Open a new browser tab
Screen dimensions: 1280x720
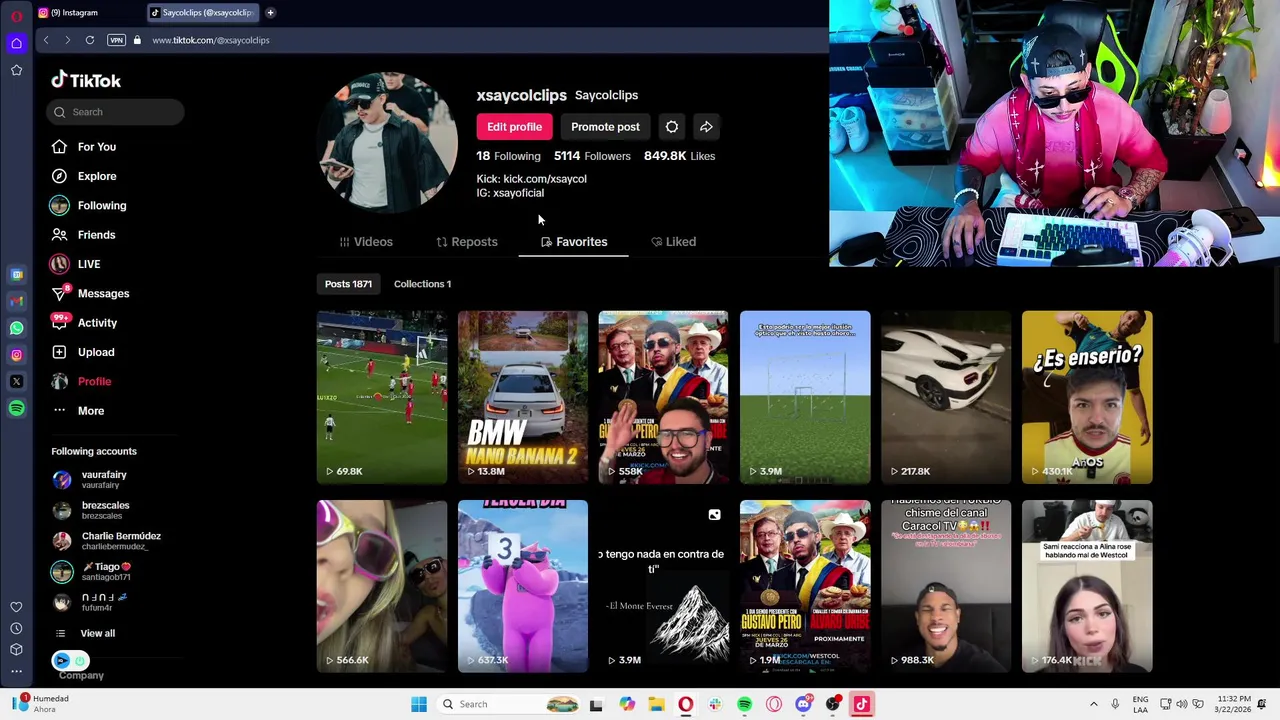[270, 13]
